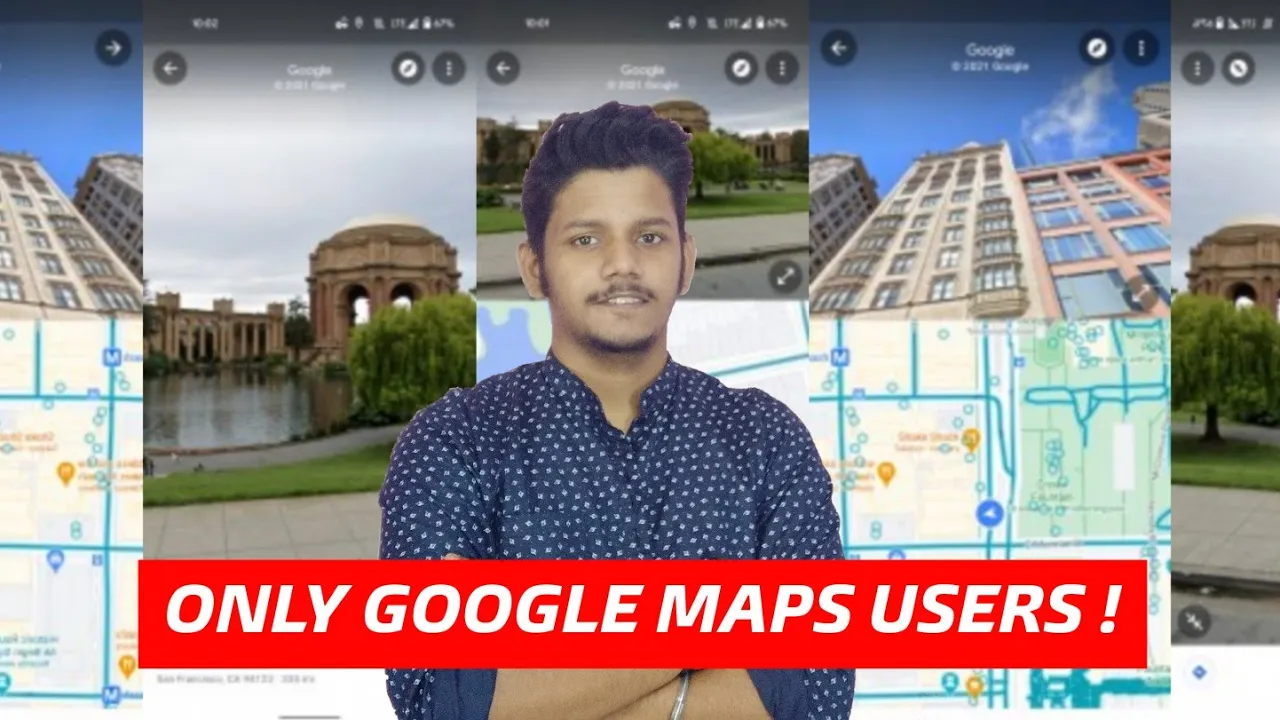Click the 10:02 clock in the status bar
Screen dimensions: 1280x720
(205, 22)
